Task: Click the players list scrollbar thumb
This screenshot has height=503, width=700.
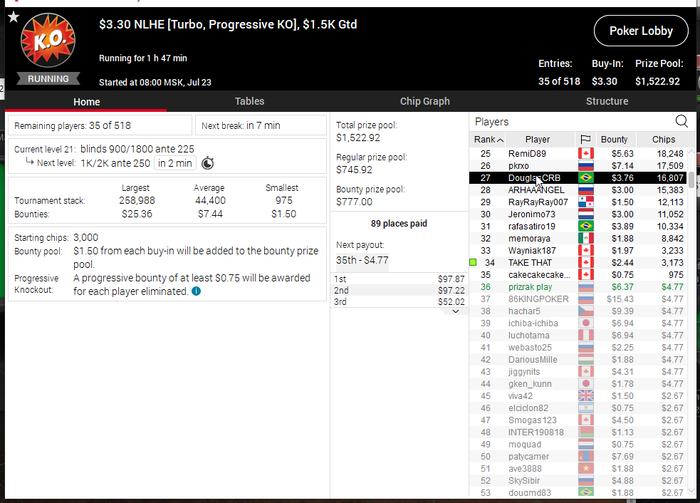Action: tap(692, 180)
